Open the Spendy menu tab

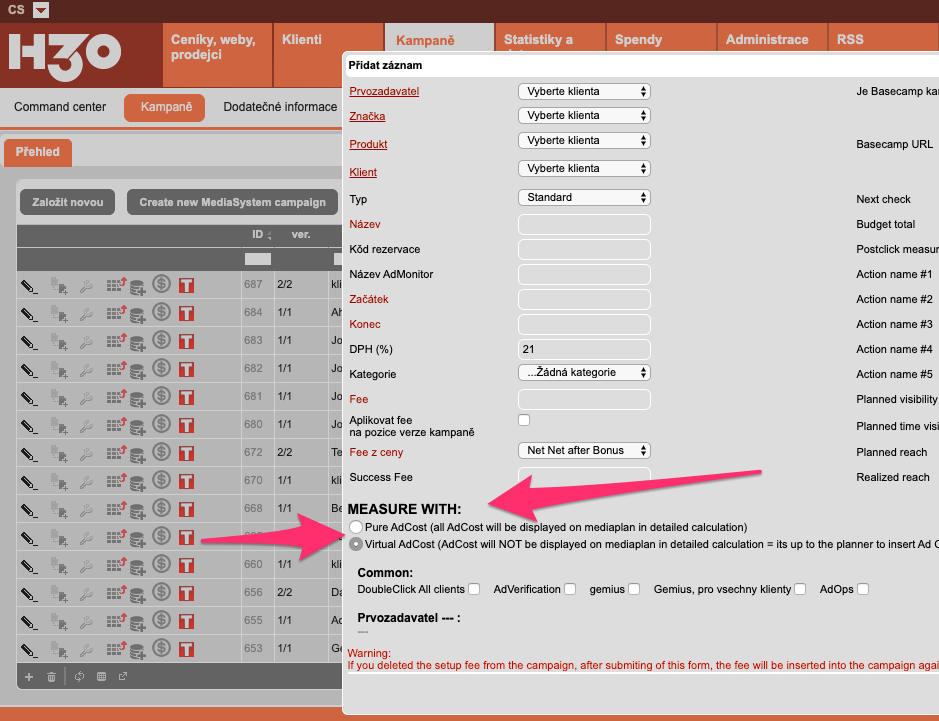[x=638, y=40]
